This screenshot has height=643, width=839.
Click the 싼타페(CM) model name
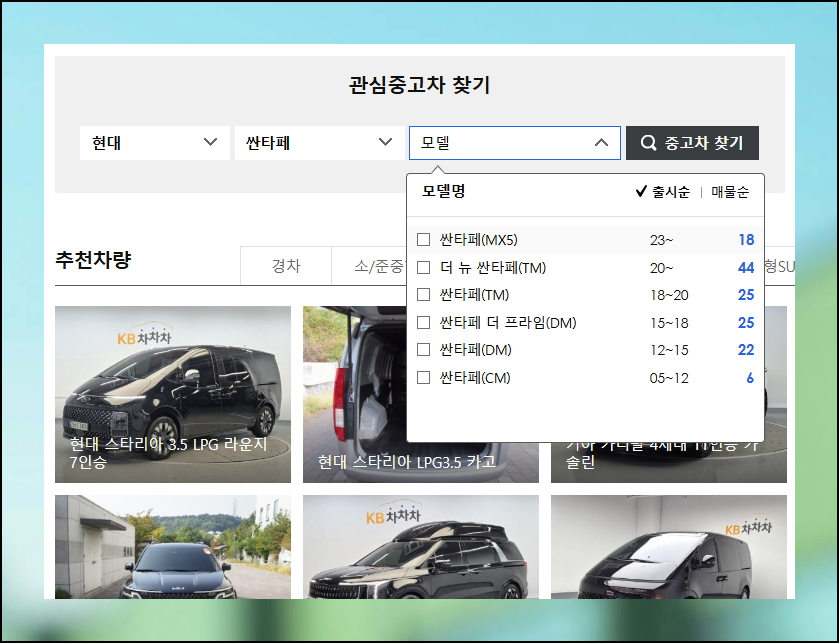pyautogui.click(x=475, y=378)
